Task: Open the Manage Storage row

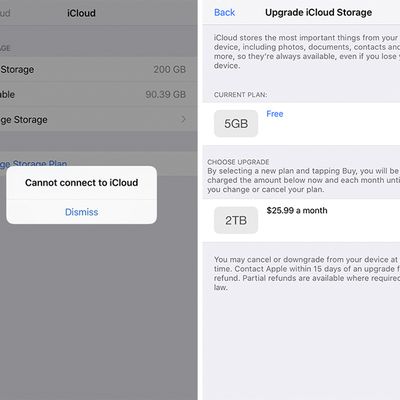Action: coord(98,119)
